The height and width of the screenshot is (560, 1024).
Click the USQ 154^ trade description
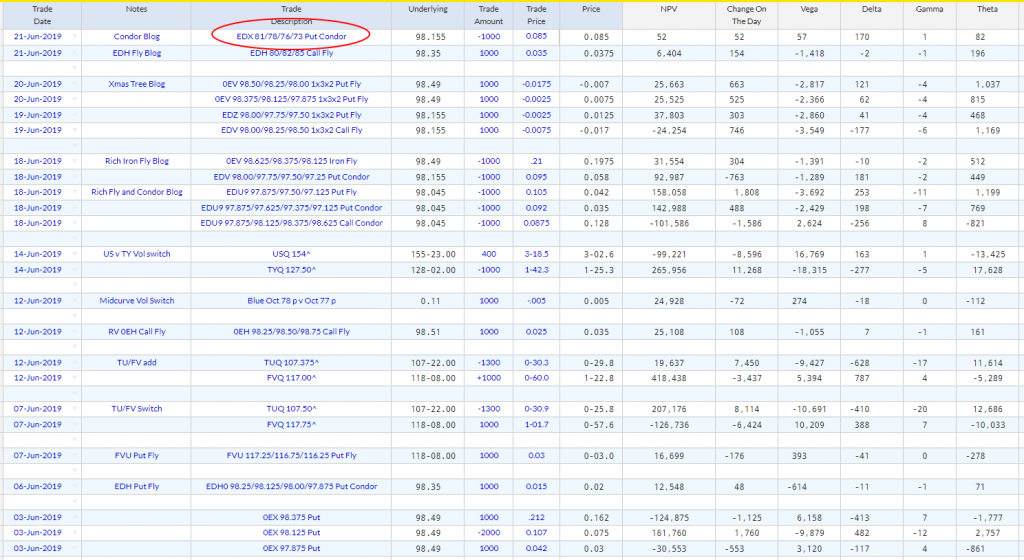click(x=291, y=254)
